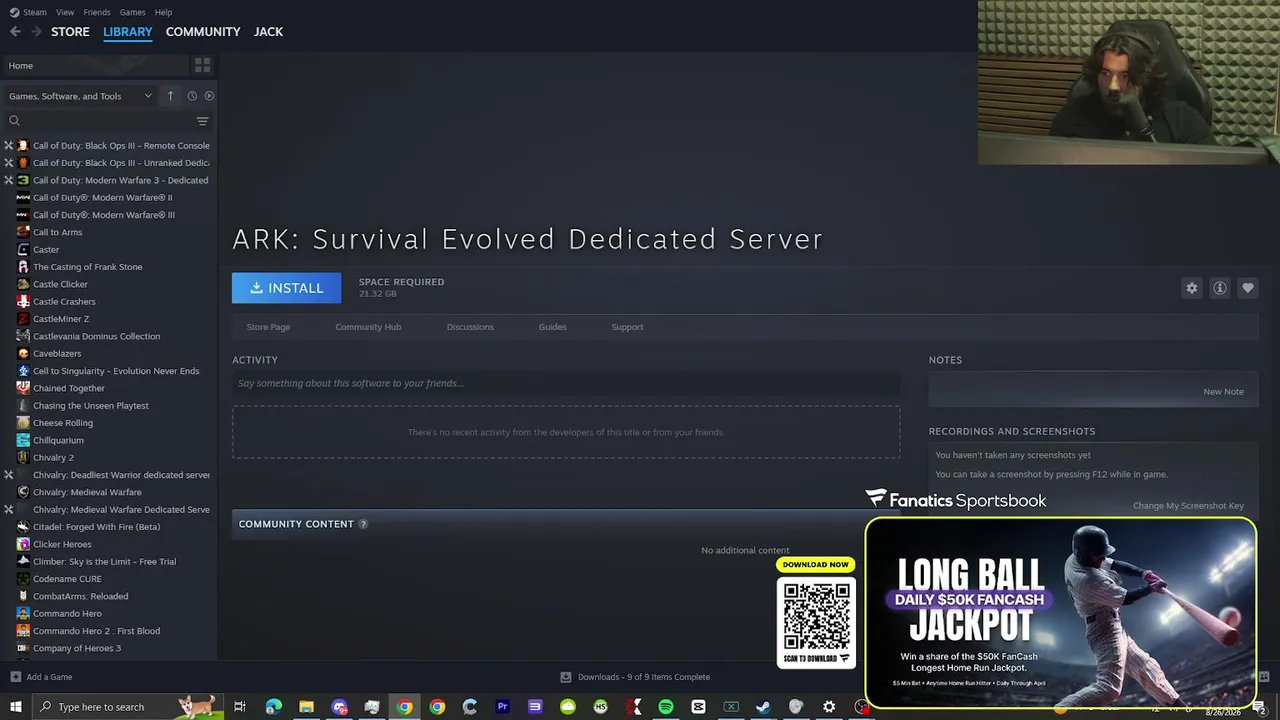1280x720 pixels.
Task: Click the library search field
Action: click(100, 121)
